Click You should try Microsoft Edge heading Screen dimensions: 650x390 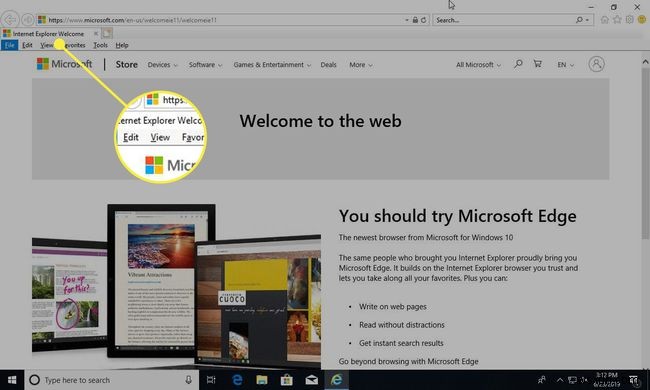[457, 216]
